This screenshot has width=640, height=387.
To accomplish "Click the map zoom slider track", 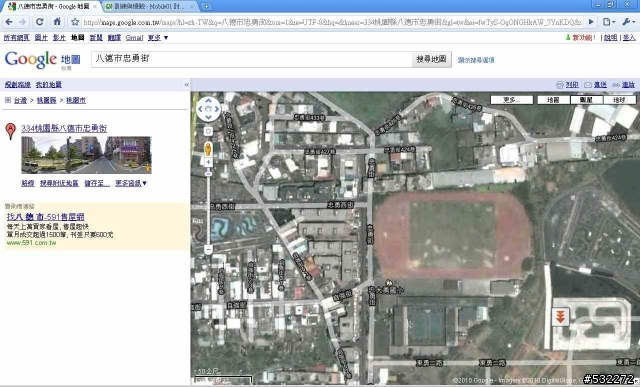I will pos(208,208).
